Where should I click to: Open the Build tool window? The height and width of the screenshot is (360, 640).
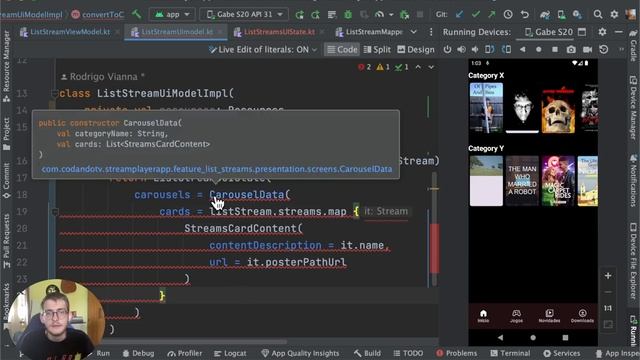tap(367, 353)
